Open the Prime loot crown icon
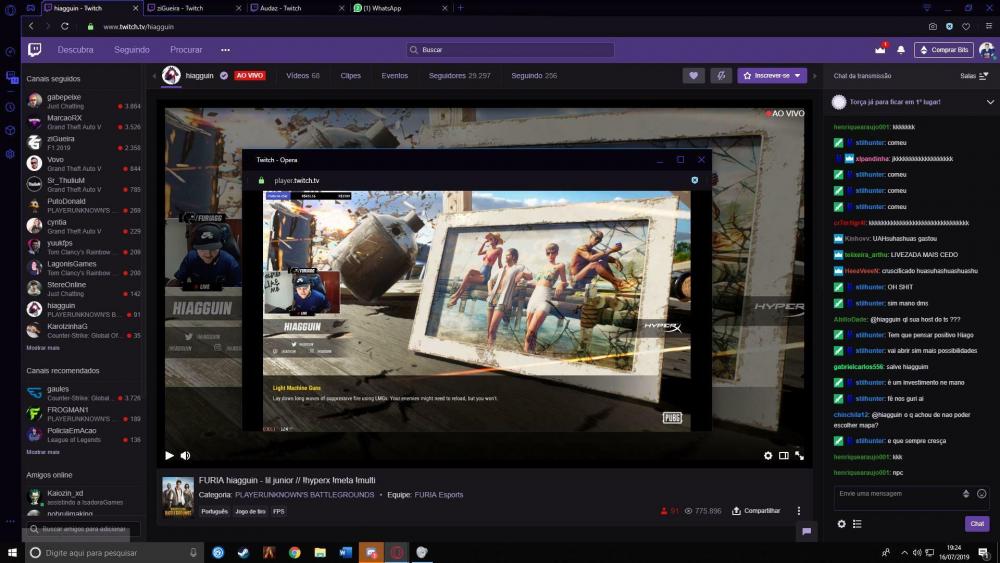 click(880, 49)
